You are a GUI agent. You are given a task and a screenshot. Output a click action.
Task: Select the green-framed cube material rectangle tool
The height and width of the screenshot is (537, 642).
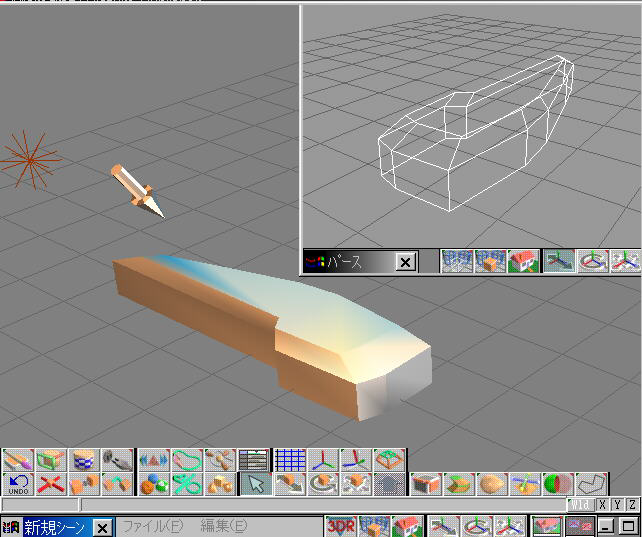(51, 460)
